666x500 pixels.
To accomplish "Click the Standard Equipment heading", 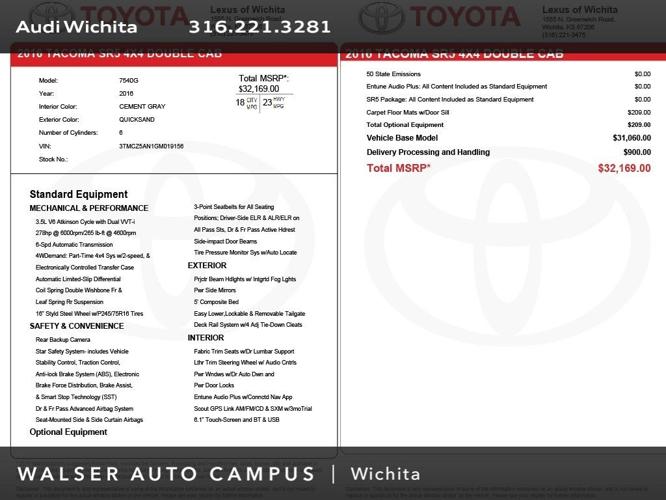I will click(78, 194).
